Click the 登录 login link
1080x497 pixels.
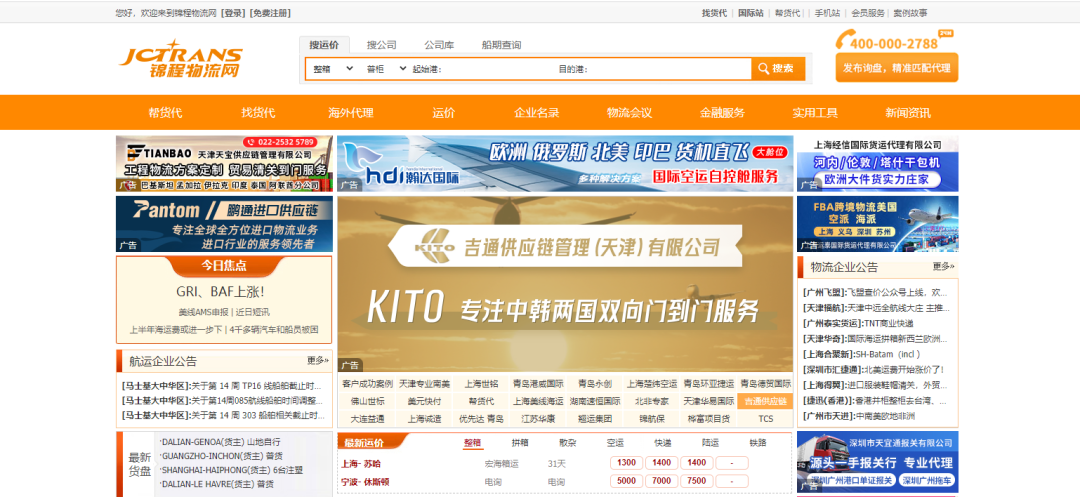(x=233, y=13)
